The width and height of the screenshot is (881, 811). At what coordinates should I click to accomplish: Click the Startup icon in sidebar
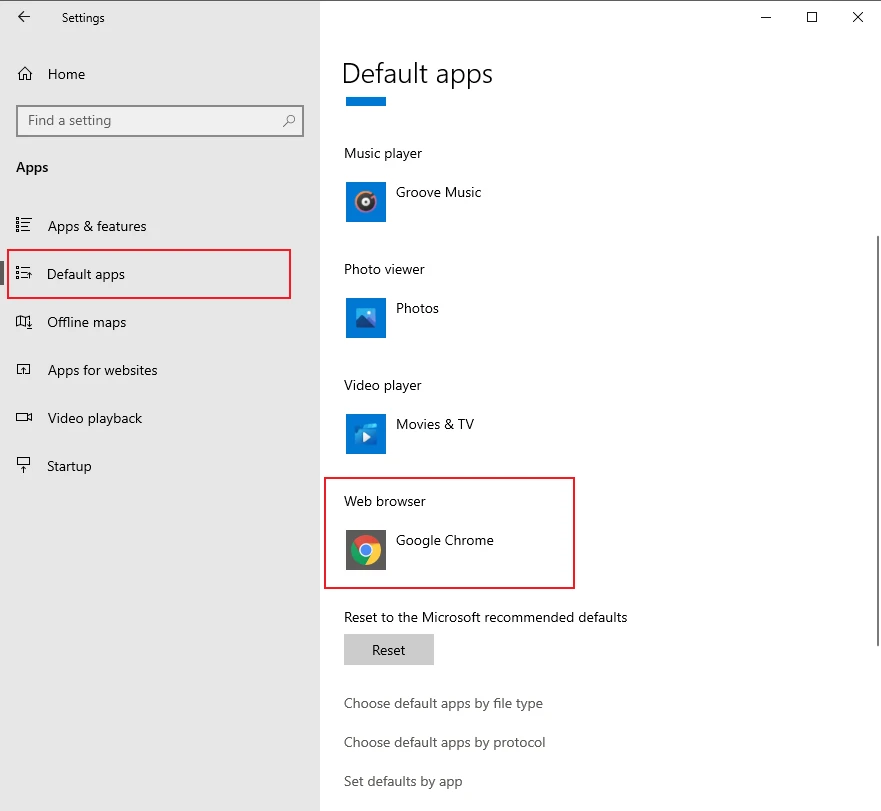[x=24, y=465]
